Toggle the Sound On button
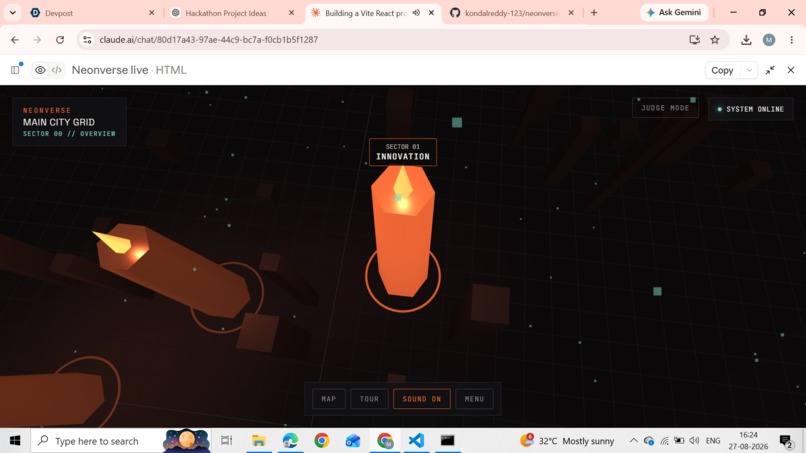Image resolution: width=806 pixels, height=453 pixels. coord(422,399)
